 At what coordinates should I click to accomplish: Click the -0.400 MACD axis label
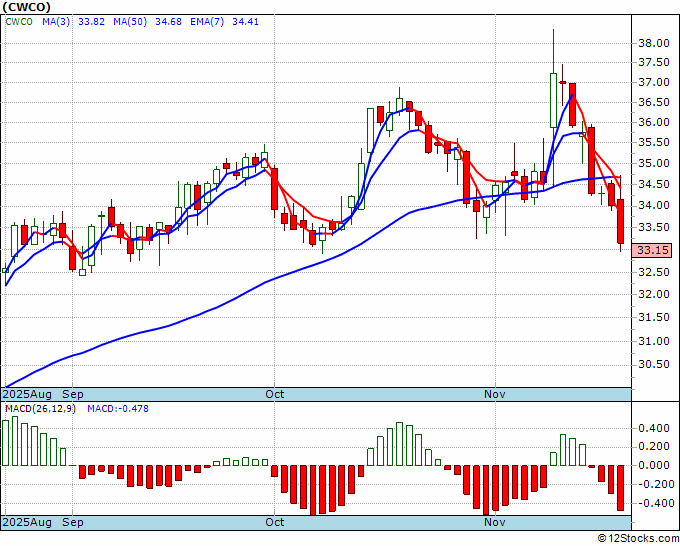point(652,503)
